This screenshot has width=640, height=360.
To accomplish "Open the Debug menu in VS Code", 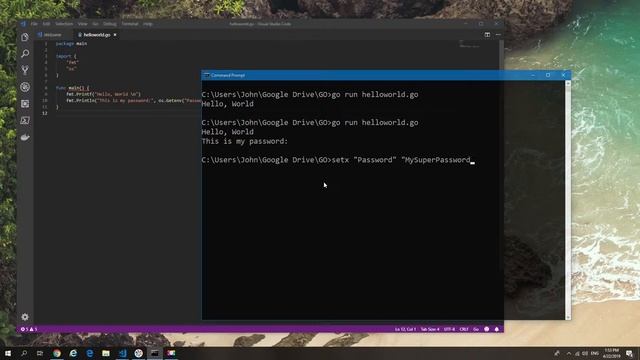I will [110, 24].
